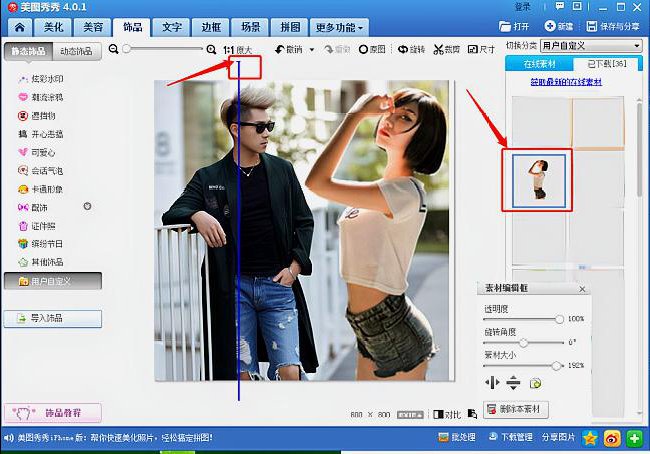The height and width of the screenshot is (454, 650).
Task: Click the 裁剪 (Crop) scissors icon
Action: pyautogui.click(x=438, y=50)
